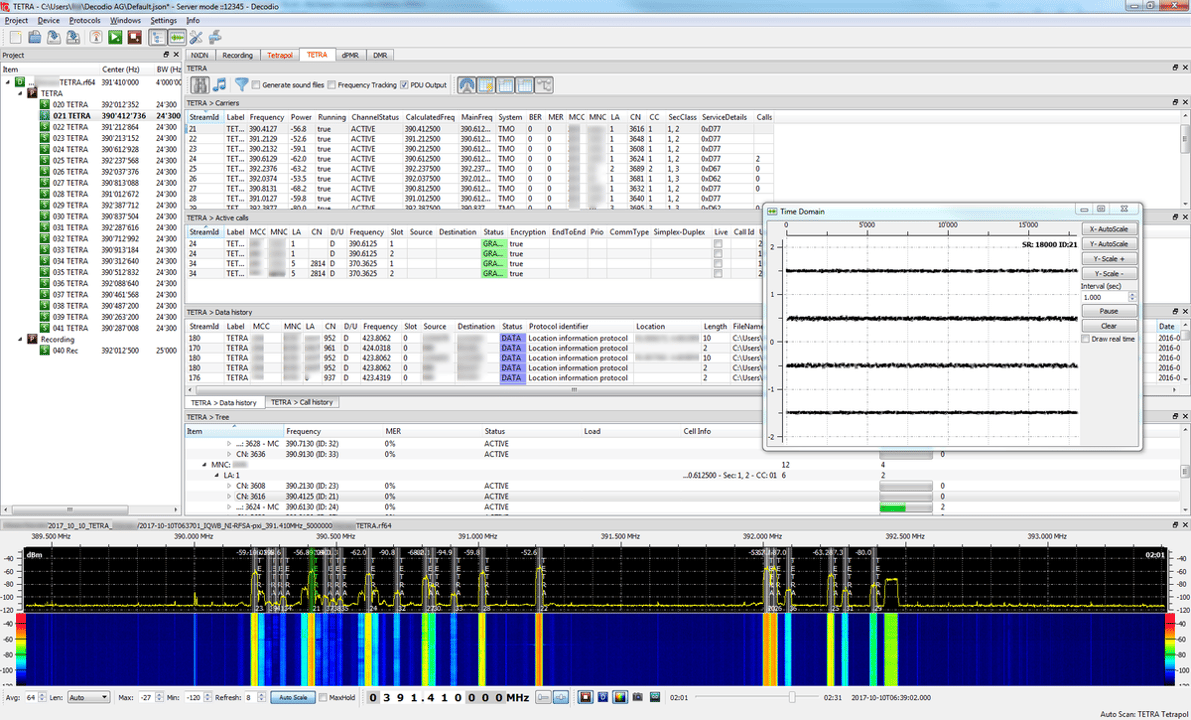This screenshot has width=1191, height=720.
Task: Expand the Recording tree item
Action: click(18, 339)
